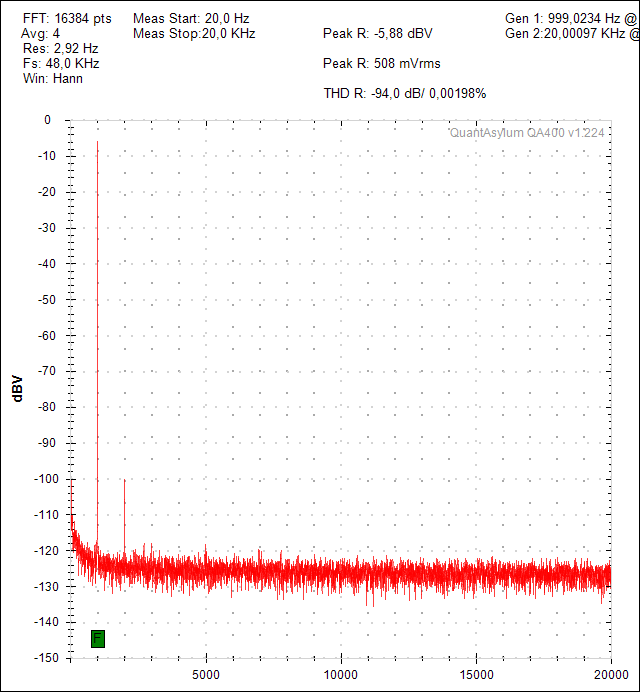
Task: Click the Gen 1: 999,0234 Hz text
Action: pyautogui.click(x=563, y=19)
